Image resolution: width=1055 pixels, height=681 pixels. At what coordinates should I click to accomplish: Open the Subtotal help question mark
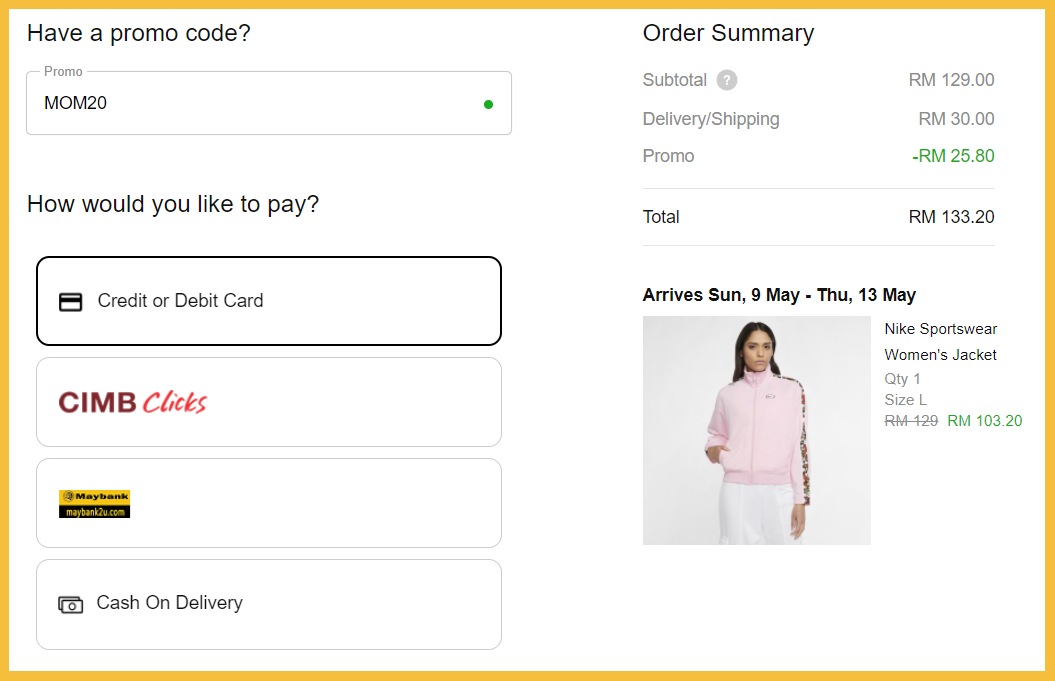tap(727, 81)
